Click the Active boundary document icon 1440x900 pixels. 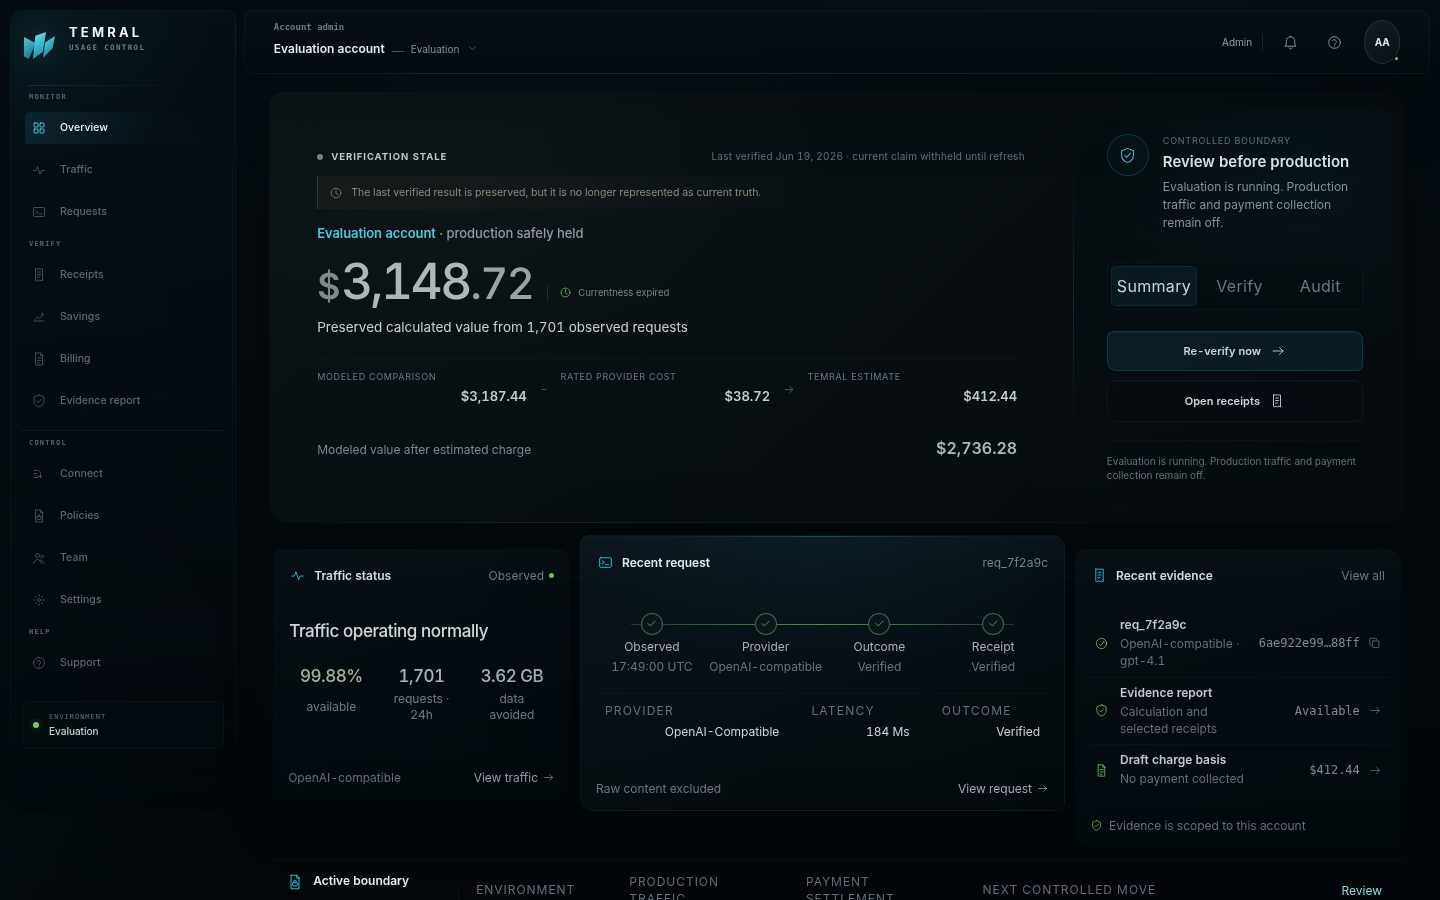click(x=295, y=882)
